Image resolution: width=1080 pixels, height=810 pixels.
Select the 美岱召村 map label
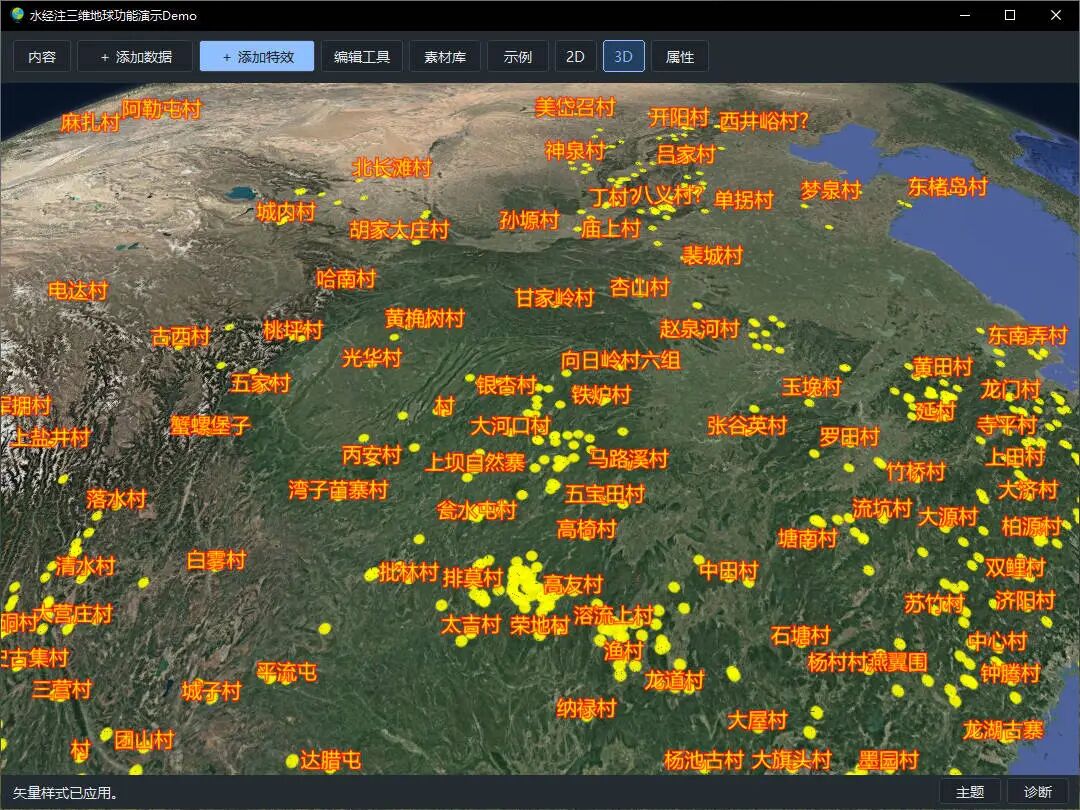coord(574,107)
